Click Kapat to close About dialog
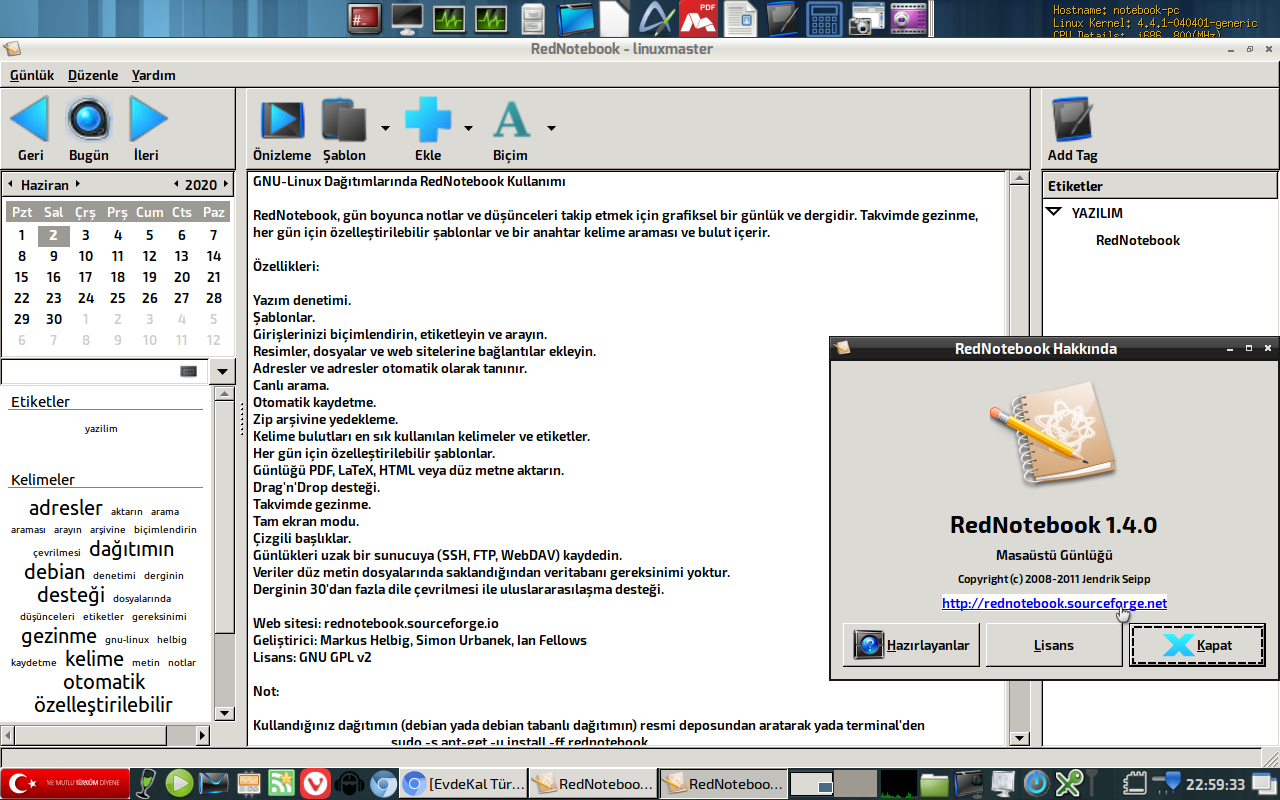This screenshot has width=1280, height=800. click(1197, 645)
